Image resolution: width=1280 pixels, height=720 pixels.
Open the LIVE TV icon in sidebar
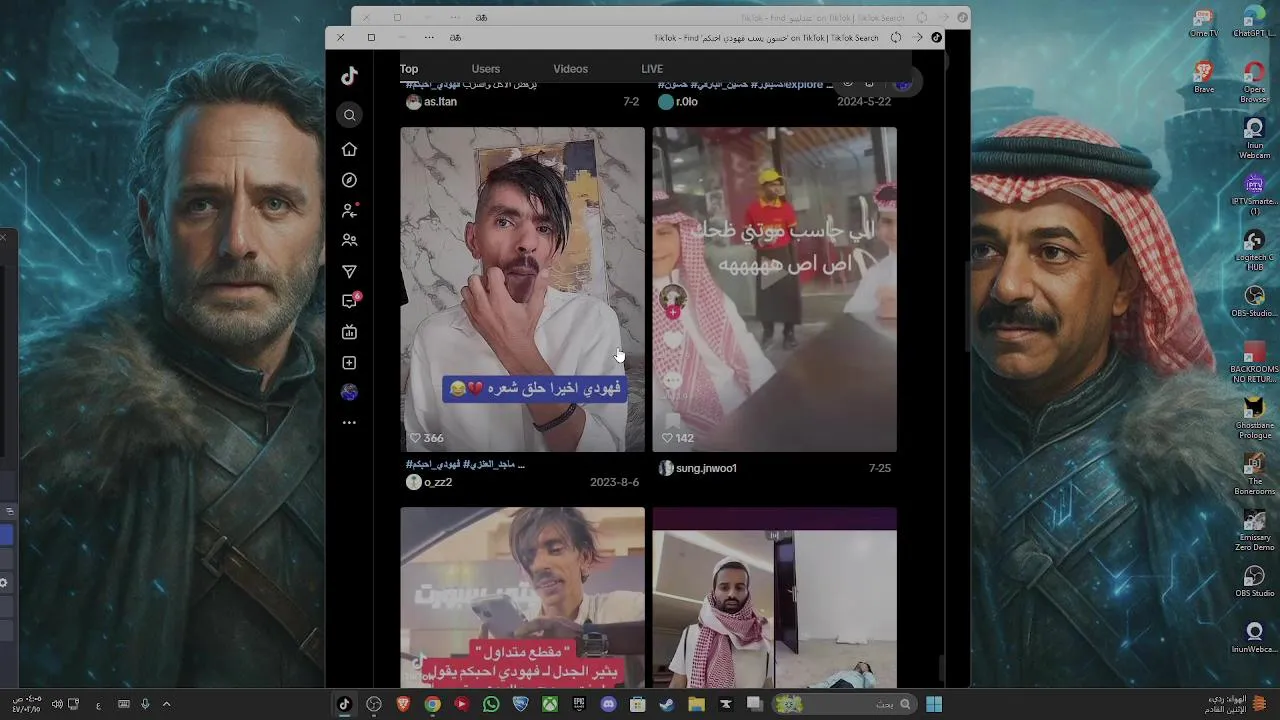(349, 332)
